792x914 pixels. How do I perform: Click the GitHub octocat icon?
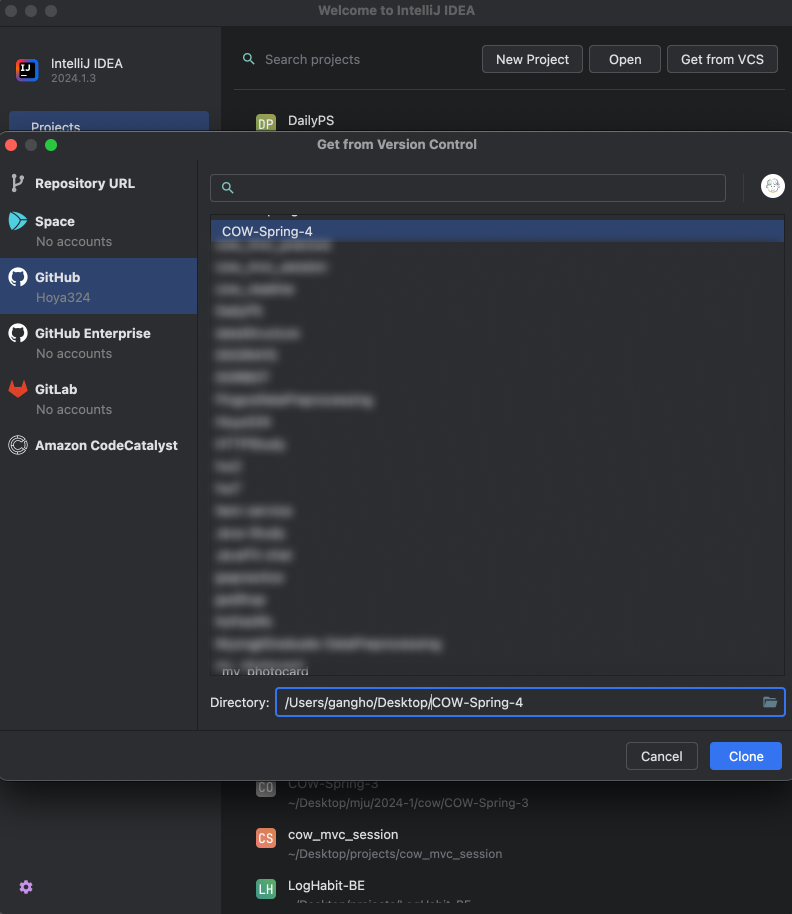pos(17,277)
